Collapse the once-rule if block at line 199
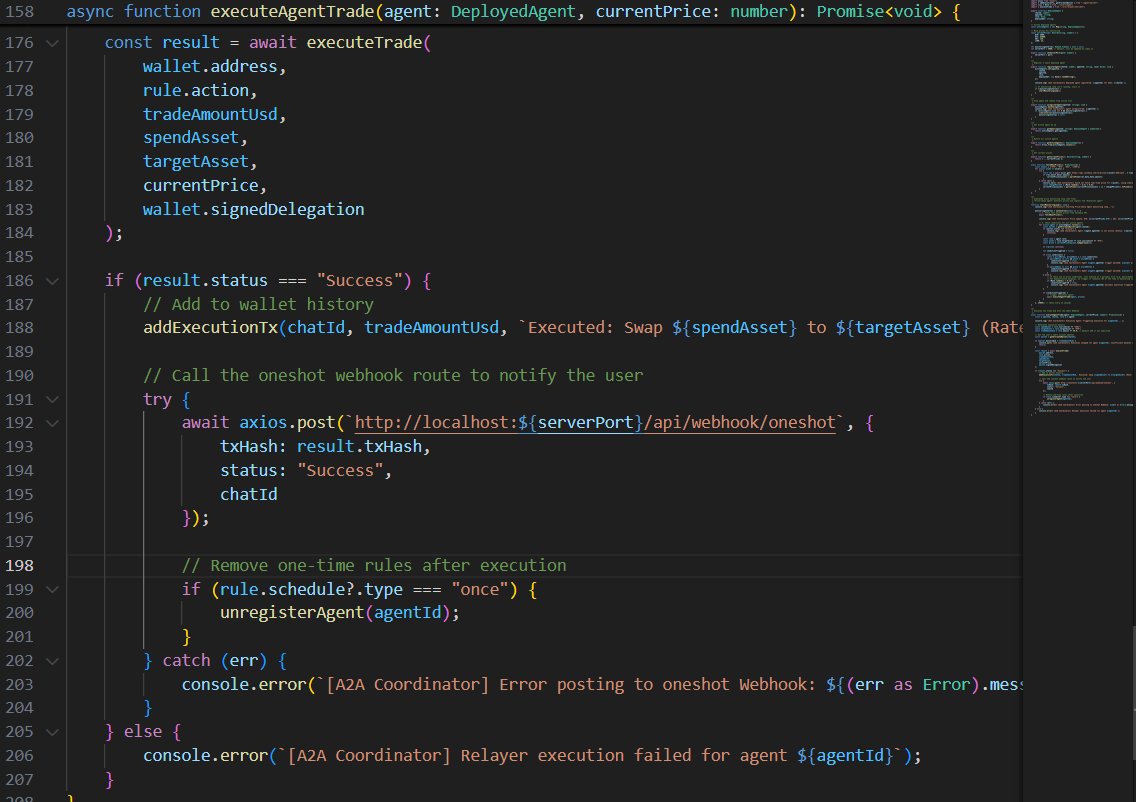This screenshot has height=802, width=1136. pos(52,590)
